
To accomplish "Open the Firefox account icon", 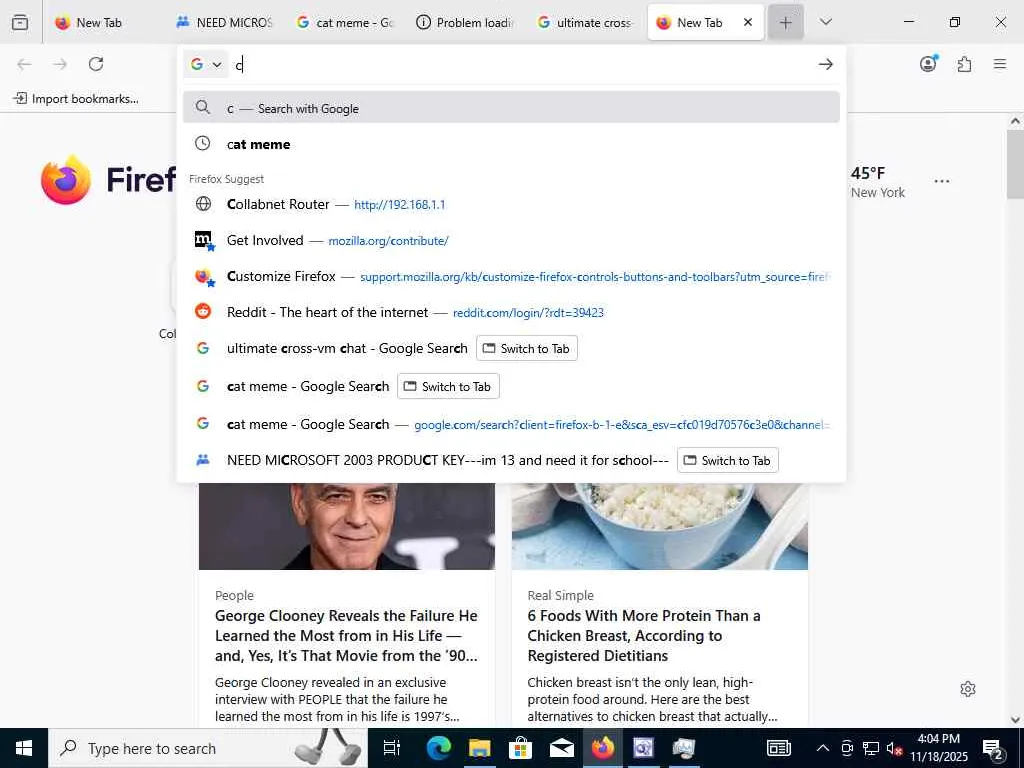I will tap(929, 63).
